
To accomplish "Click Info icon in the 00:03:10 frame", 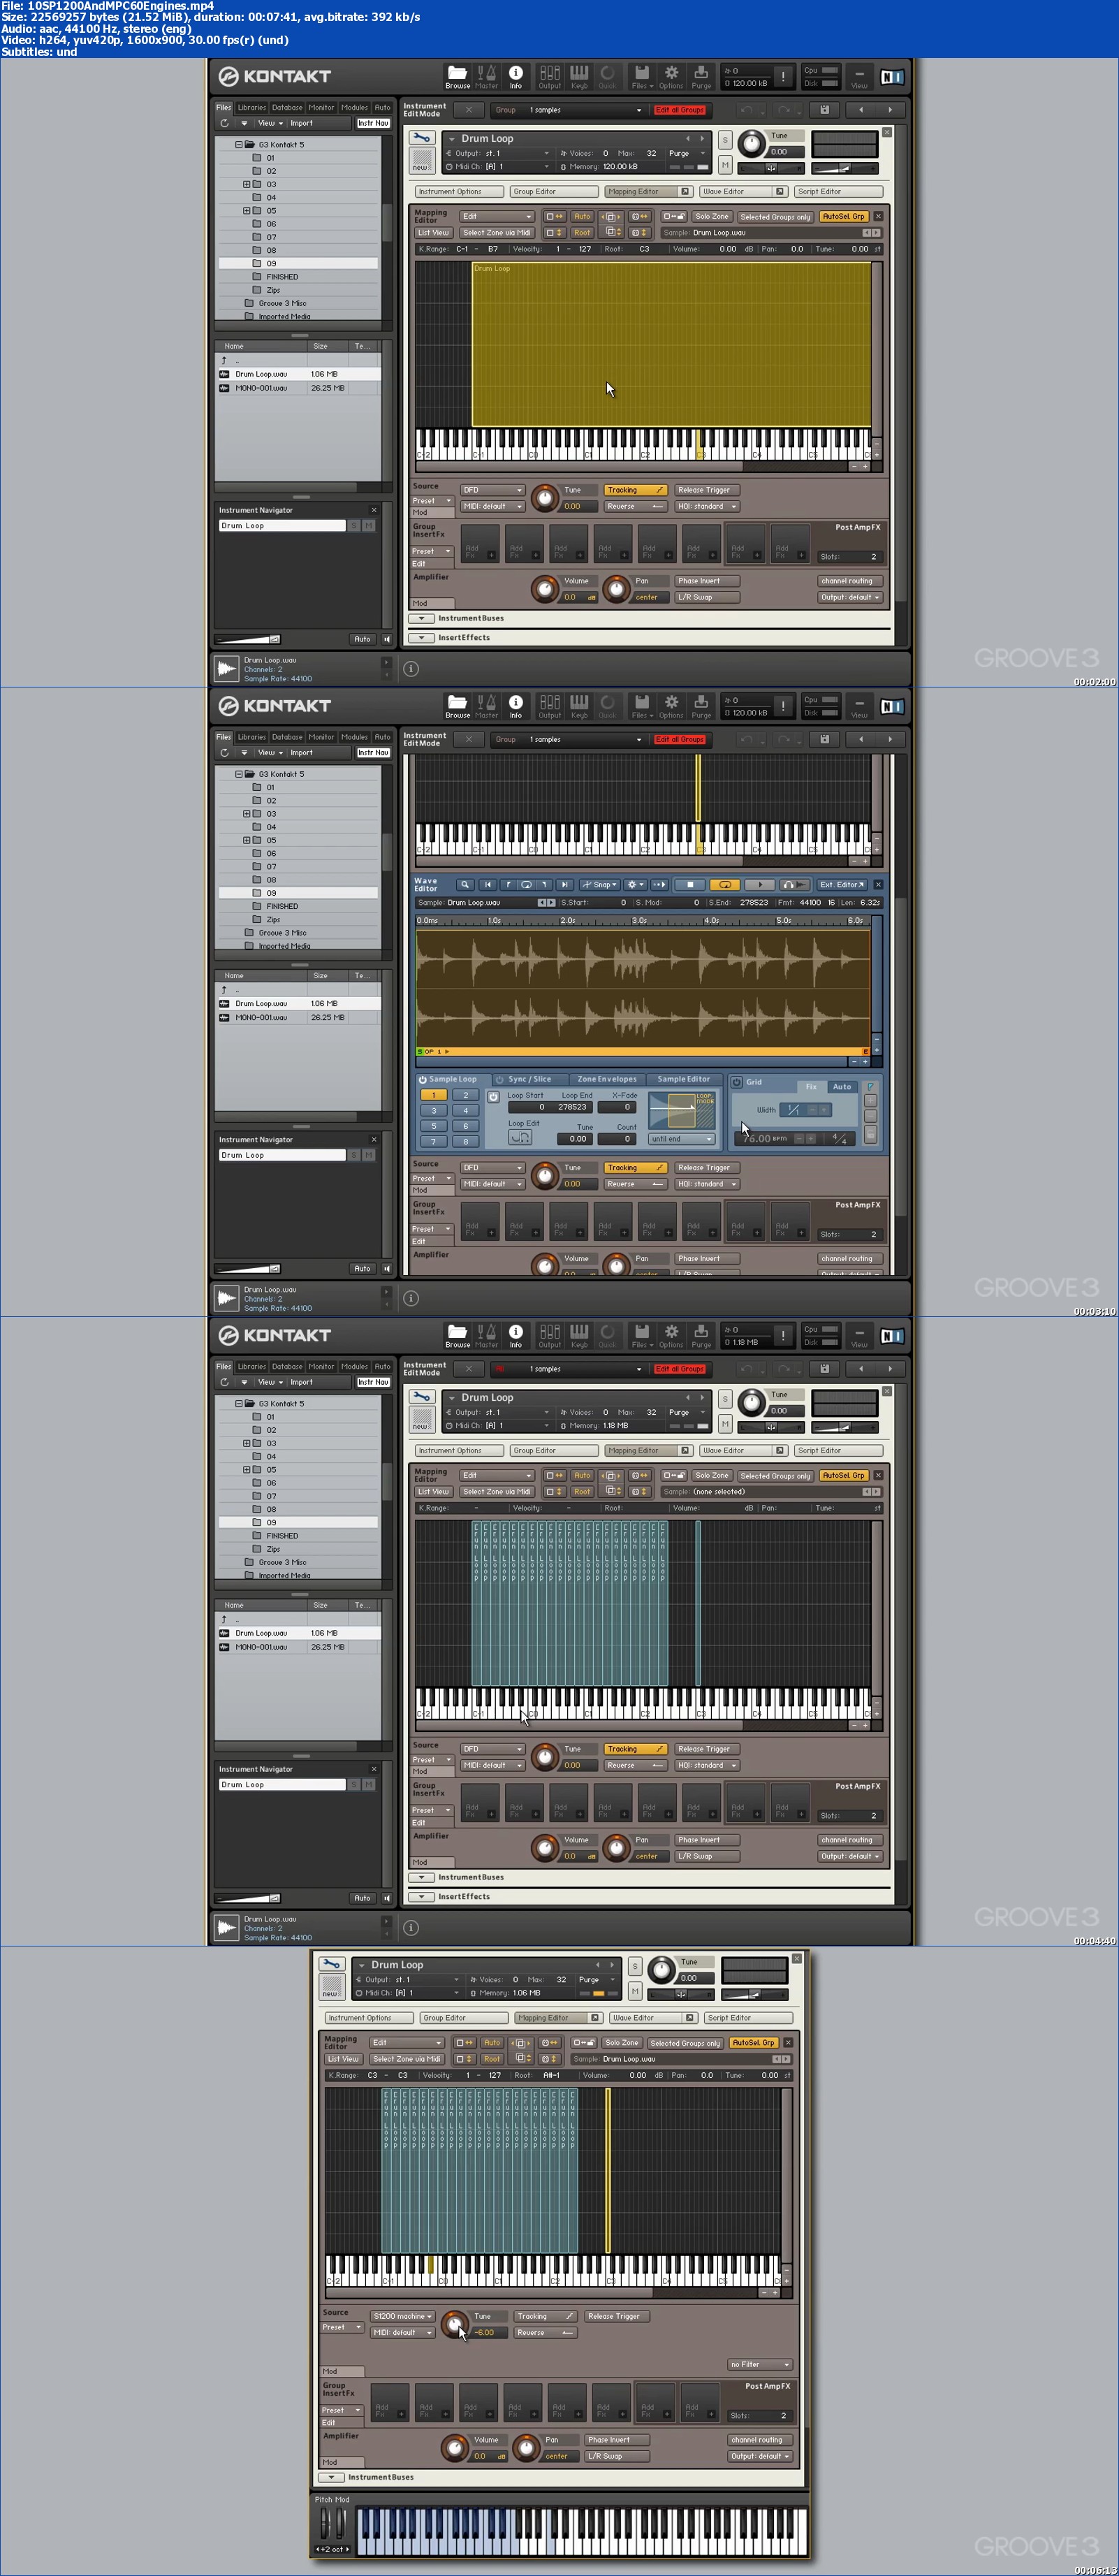I will [516, 706].
